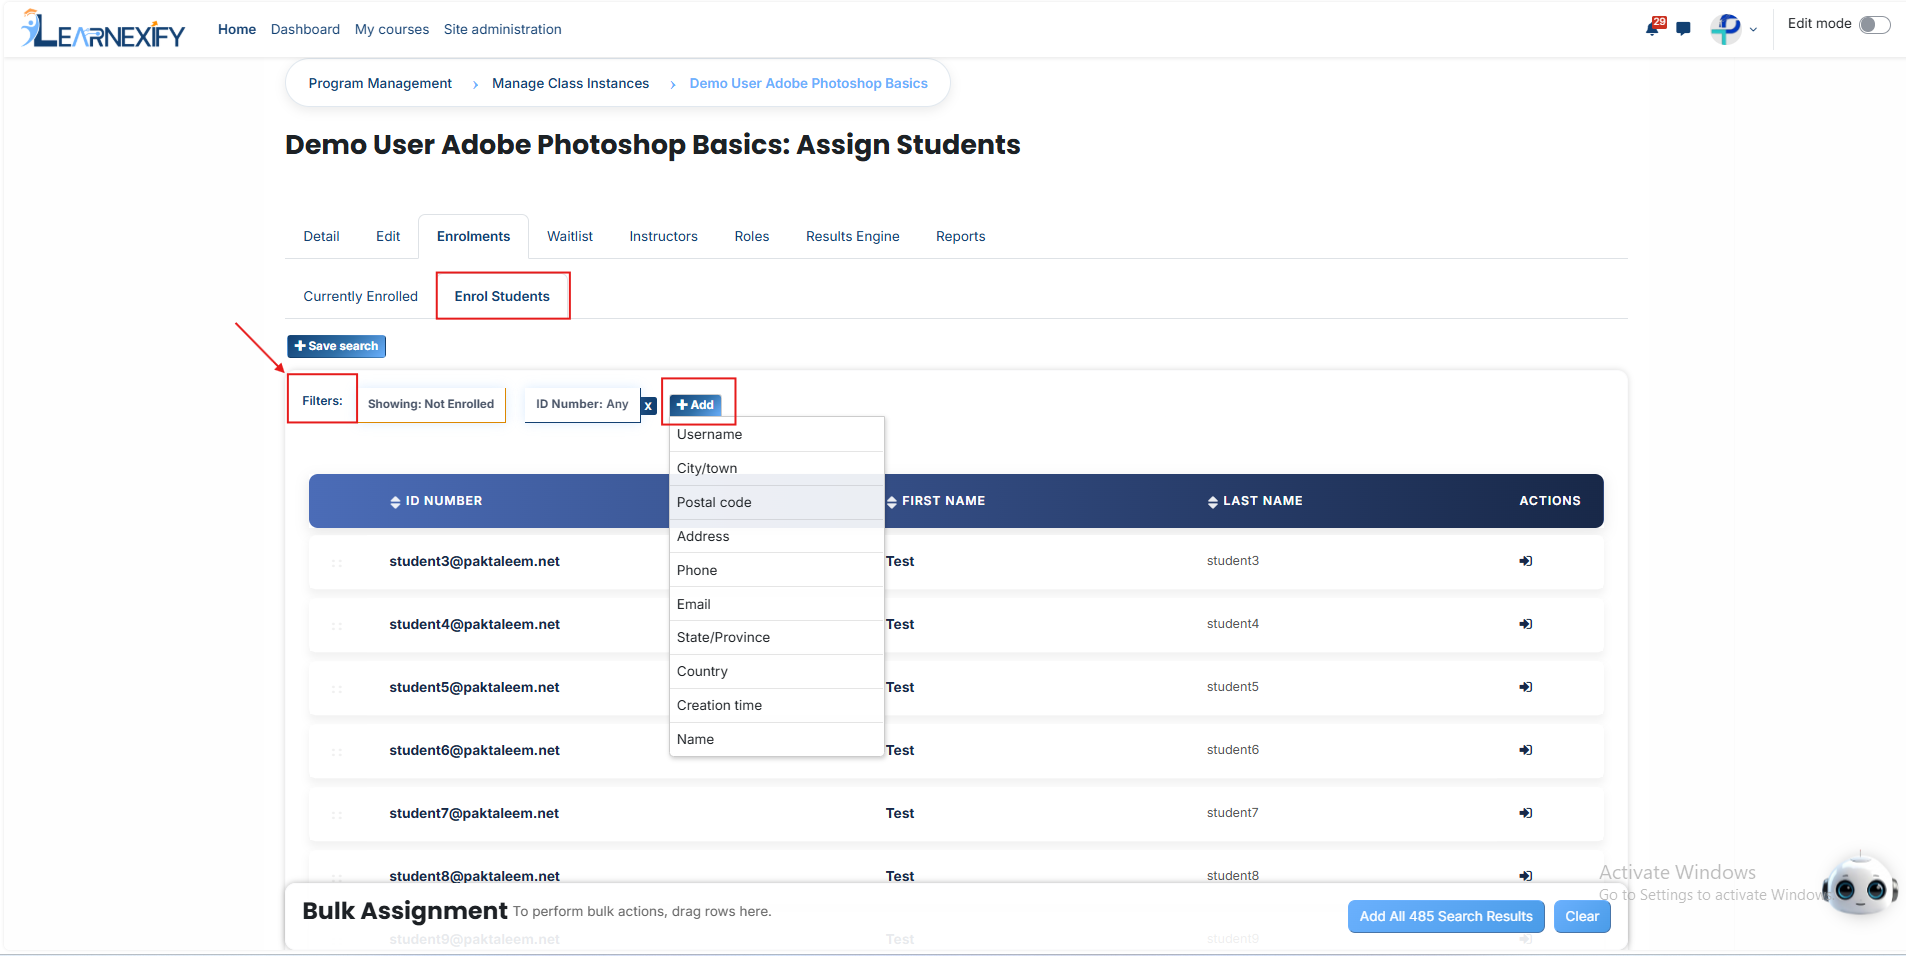Open Site administration in navbar
The width and height of the screenshot is (1906, 956).
point(503,29)
